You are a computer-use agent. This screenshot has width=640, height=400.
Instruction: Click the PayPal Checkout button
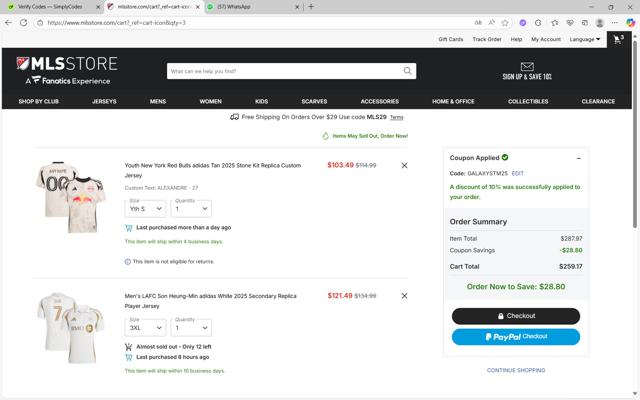tap(515, 337)
